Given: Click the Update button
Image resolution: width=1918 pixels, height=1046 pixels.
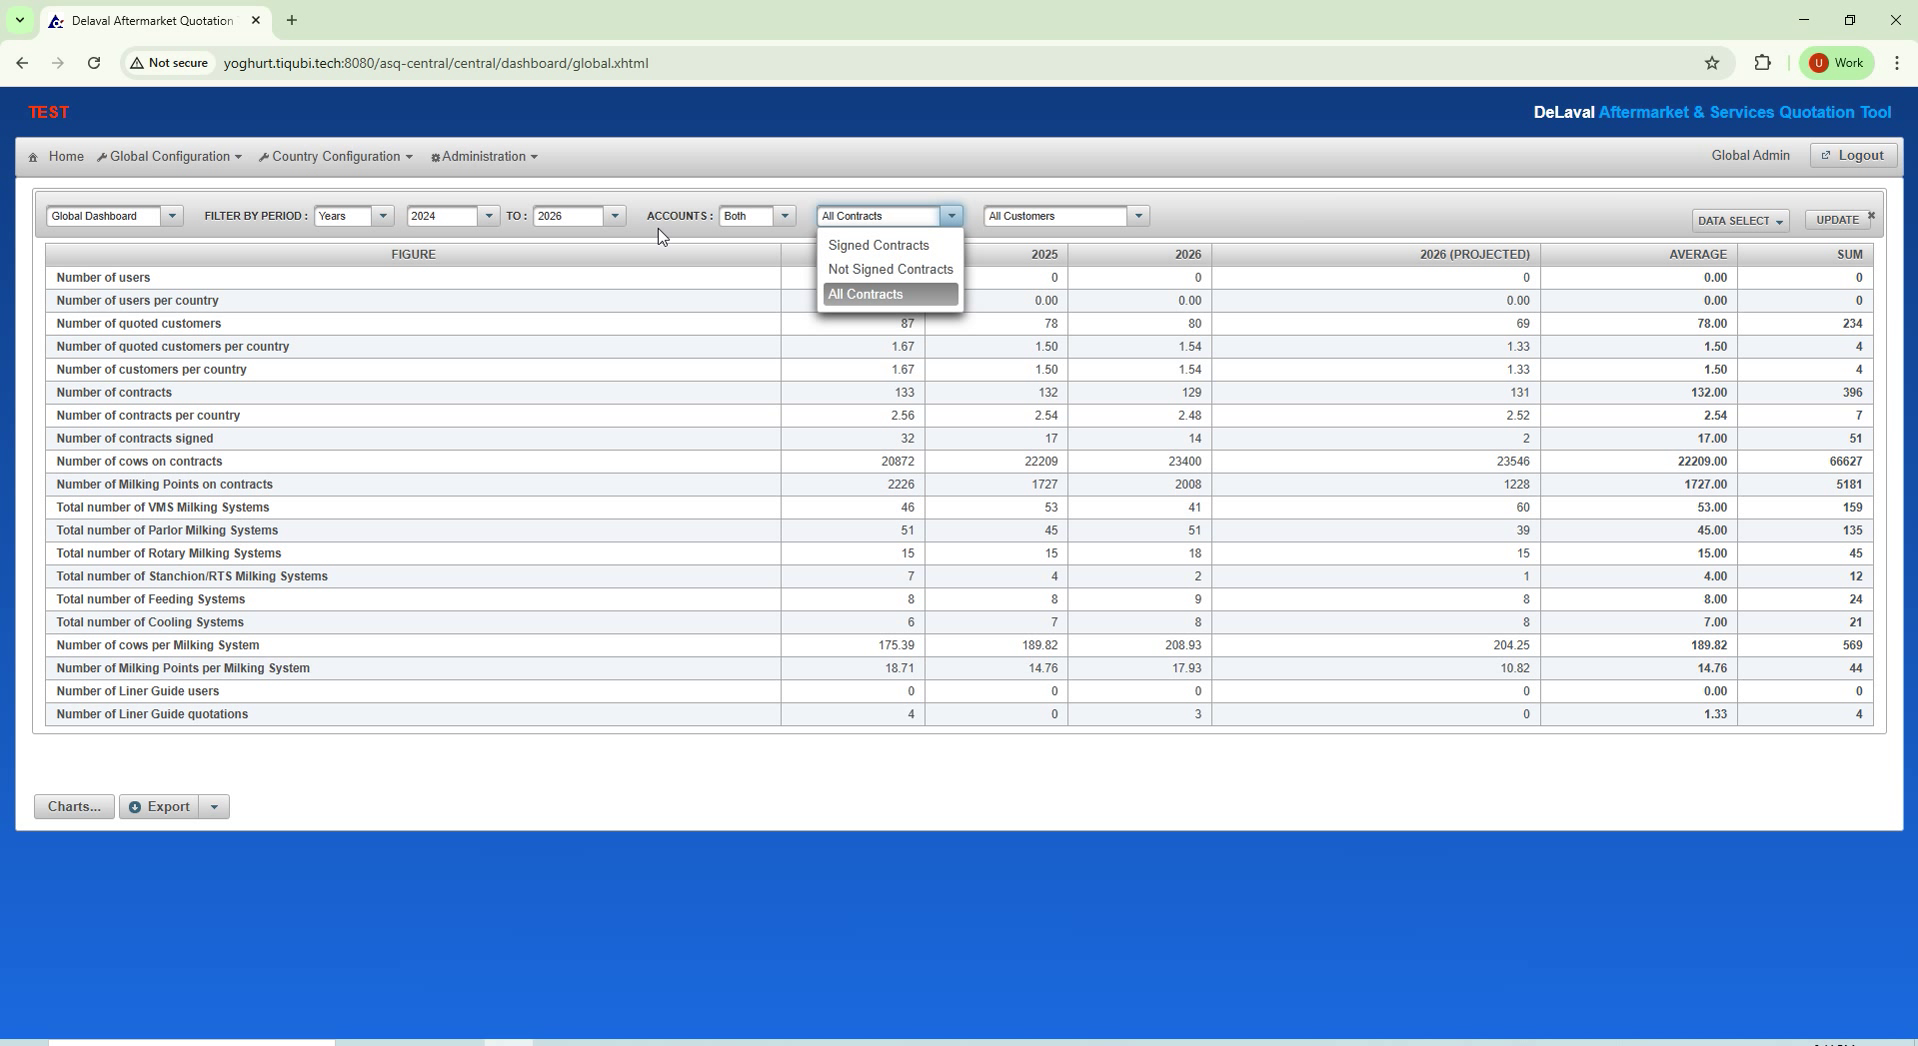Looking at the screenshot, I should click(1837, 220).
